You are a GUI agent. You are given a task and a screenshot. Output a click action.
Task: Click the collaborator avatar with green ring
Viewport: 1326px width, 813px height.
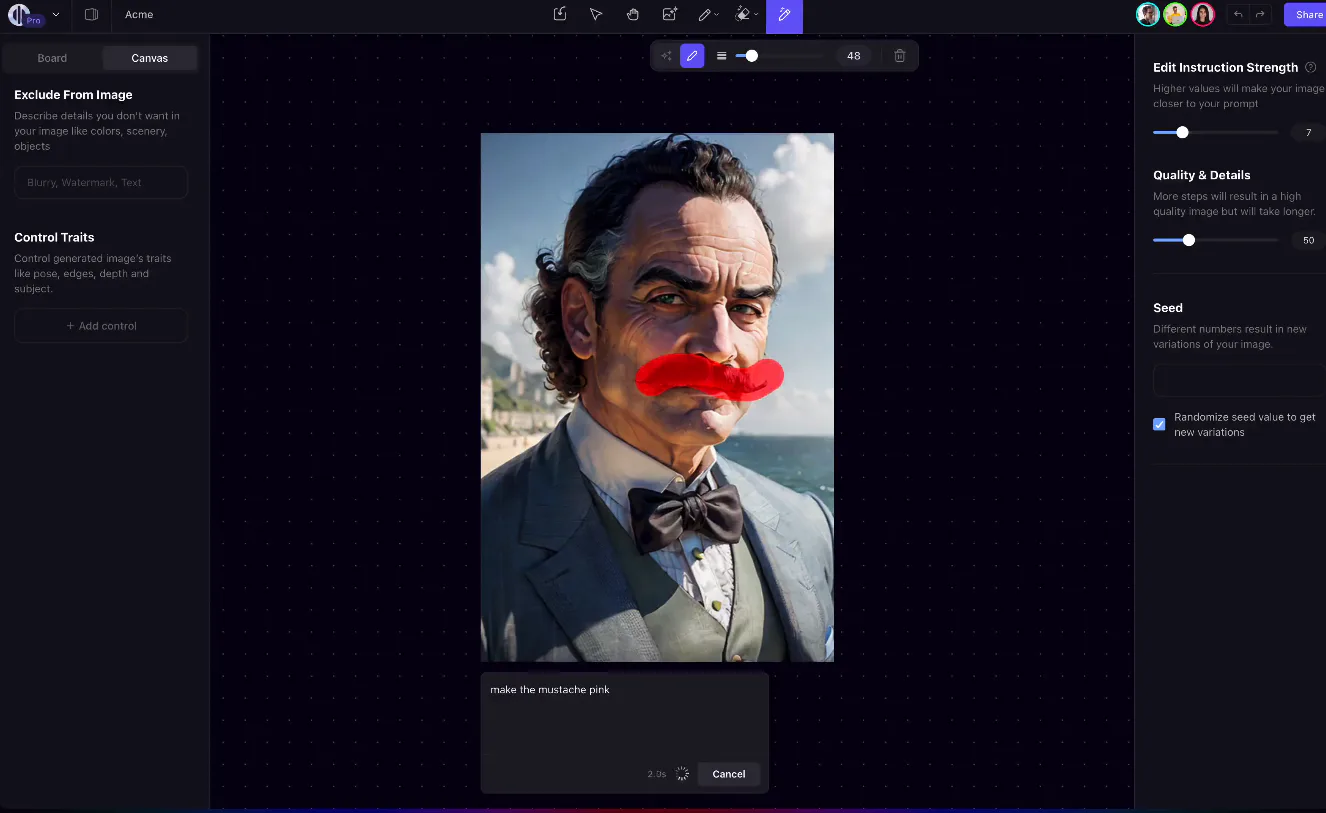coord(1175,15)
